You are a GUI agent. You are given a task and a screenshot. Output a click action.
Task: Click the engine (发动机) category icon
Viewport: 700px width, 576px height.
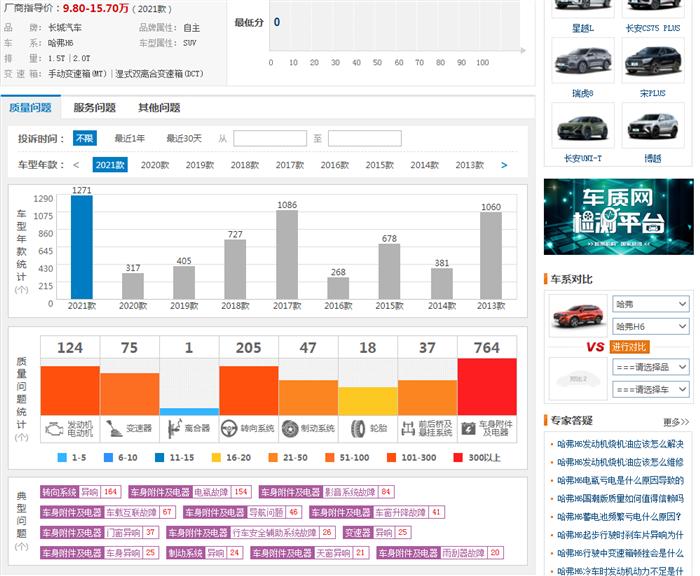coord(54,429)
